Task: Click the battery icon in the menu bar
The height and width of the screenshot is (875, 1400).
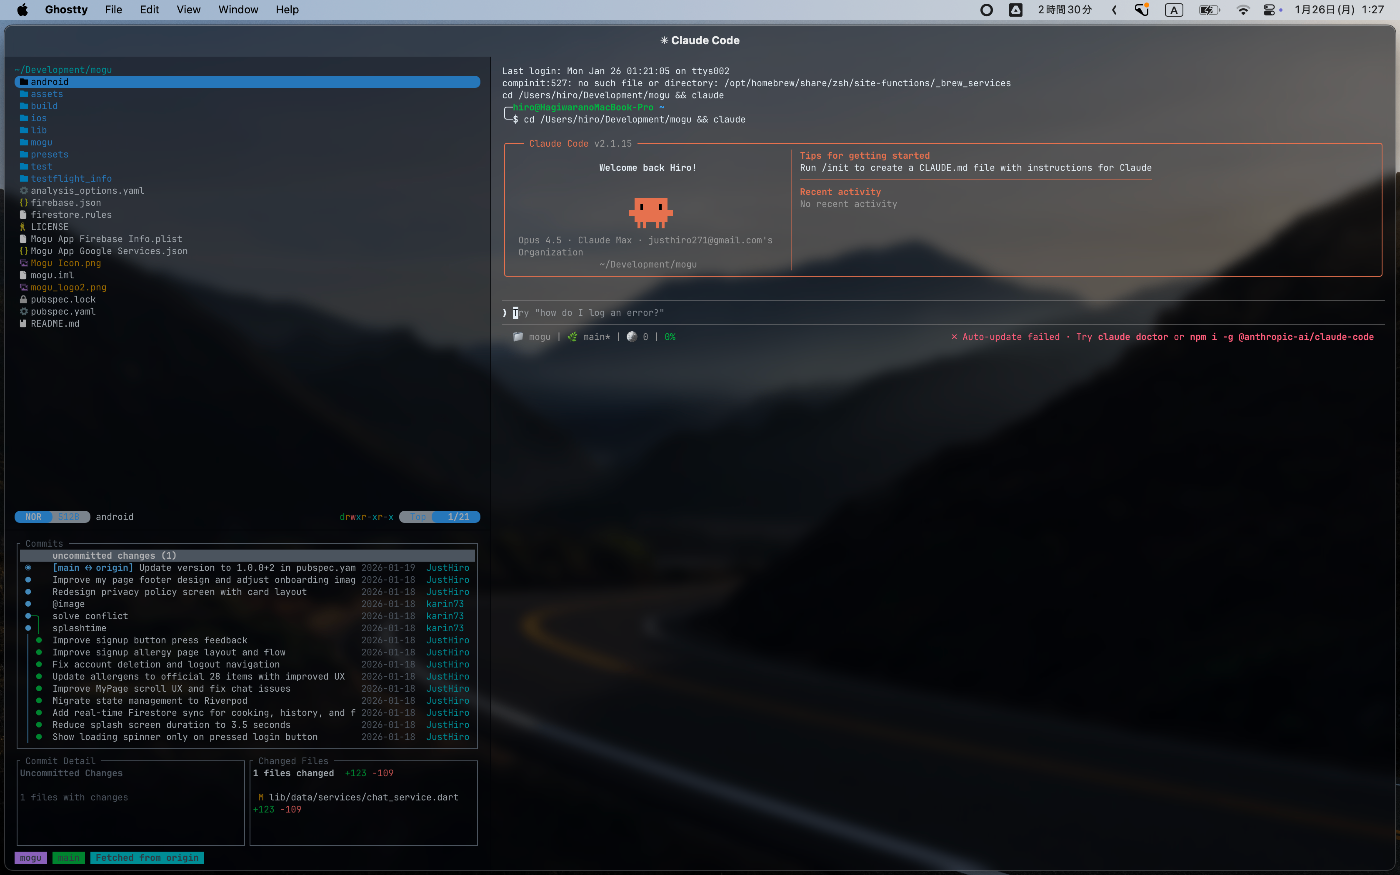Action: click(x=1209, y=10)
